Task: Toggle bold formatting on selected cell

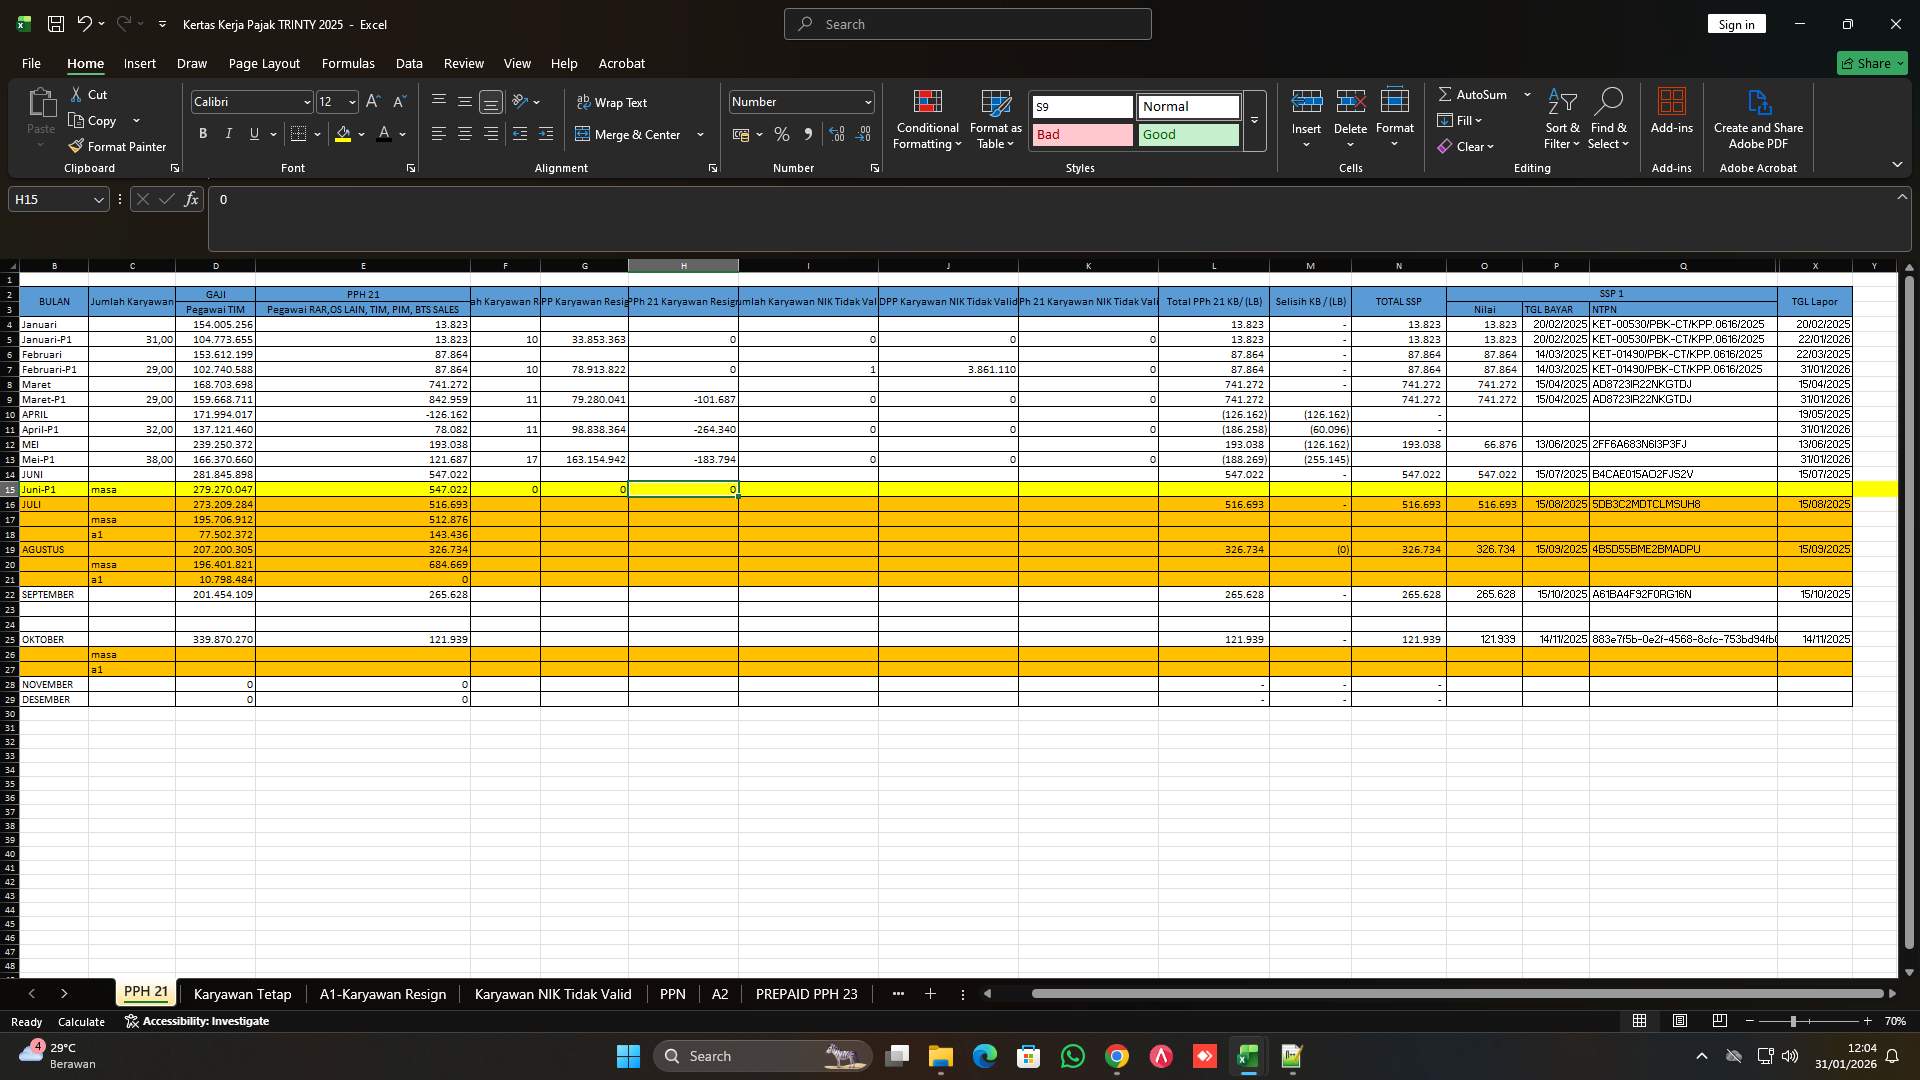Action: [x=202, y=133]
